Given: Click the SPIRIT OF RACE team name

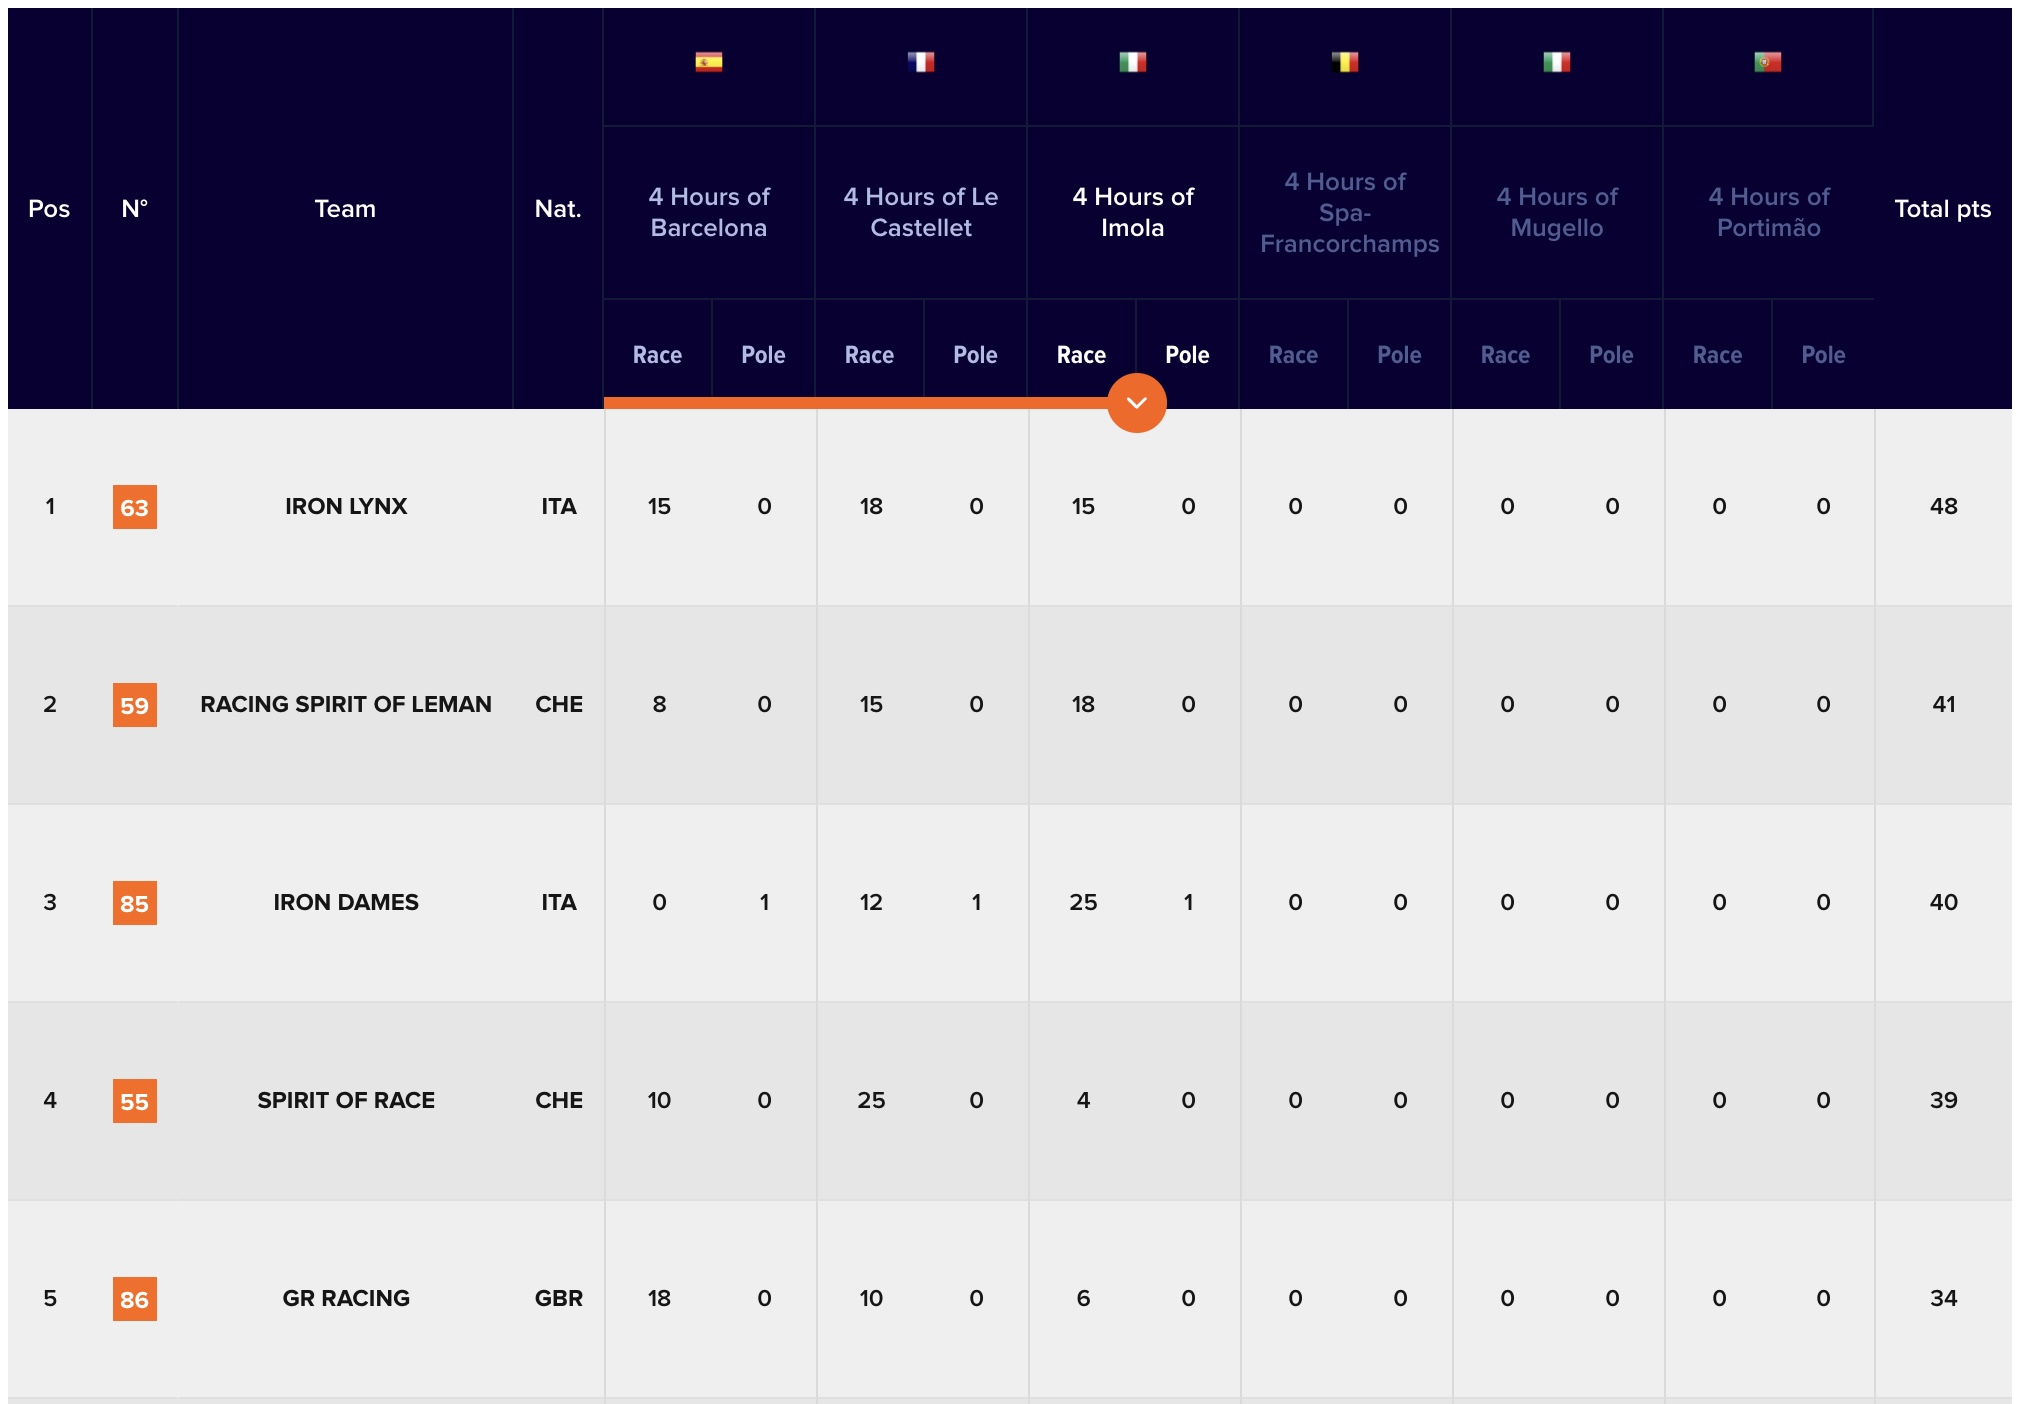Looking at the screenshot, I should pos(346,1100).
